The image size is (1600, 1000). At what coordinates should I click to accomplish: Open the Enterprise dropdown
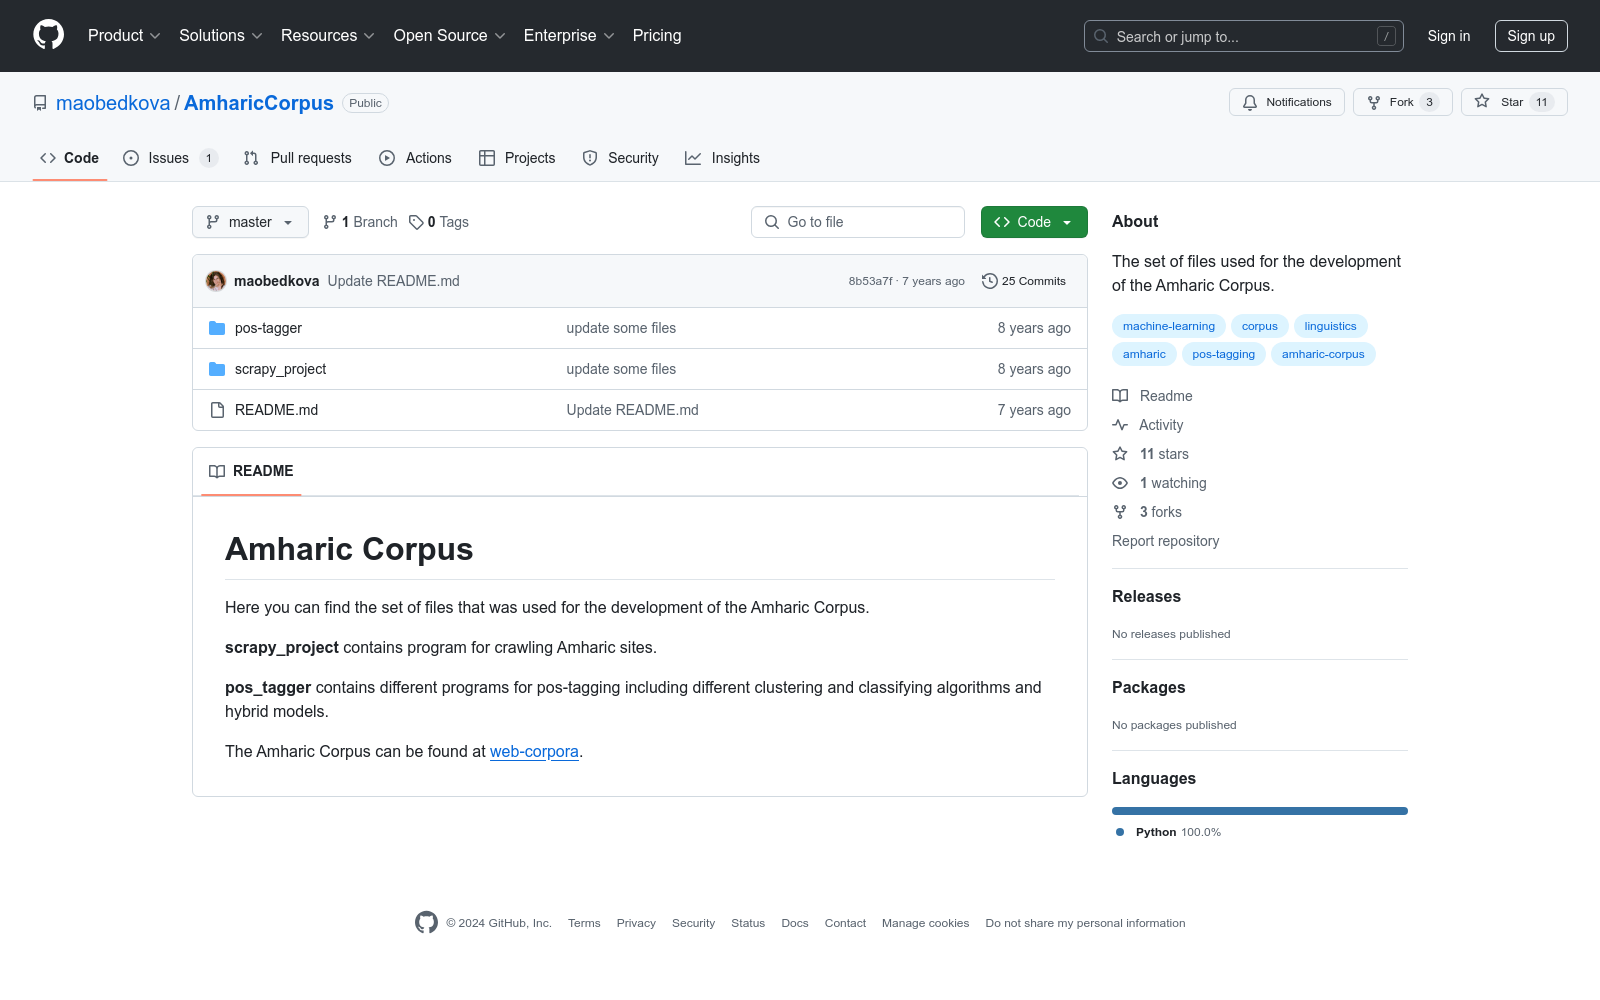569,35
